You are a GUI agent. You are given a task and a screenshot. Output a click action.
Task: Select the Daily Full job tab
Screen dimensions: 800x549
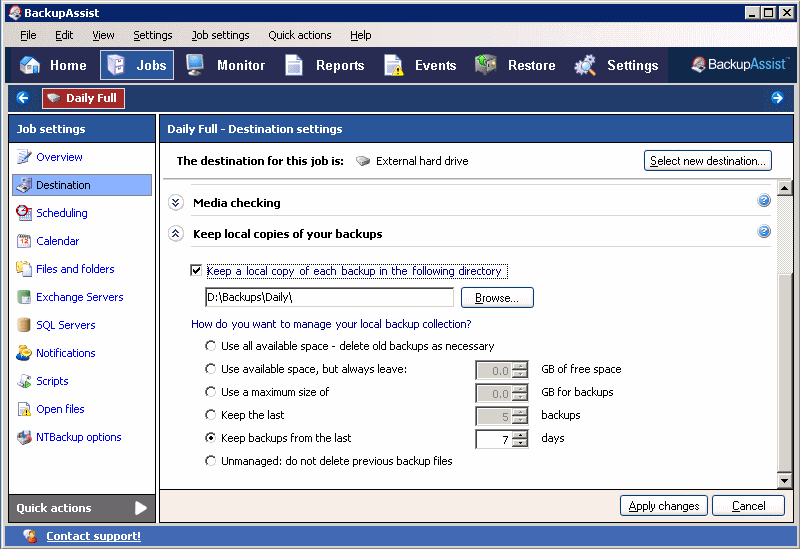point(83,98)
